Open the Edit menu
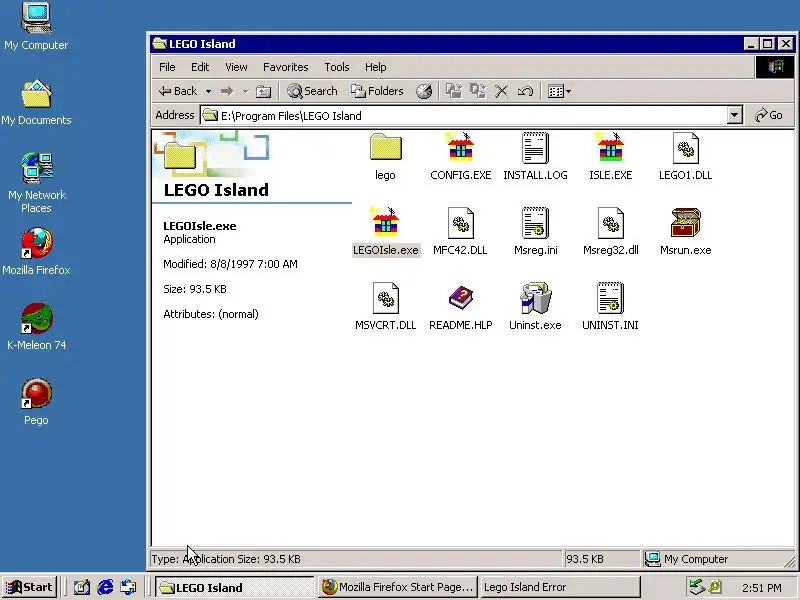 pos(200,67)
